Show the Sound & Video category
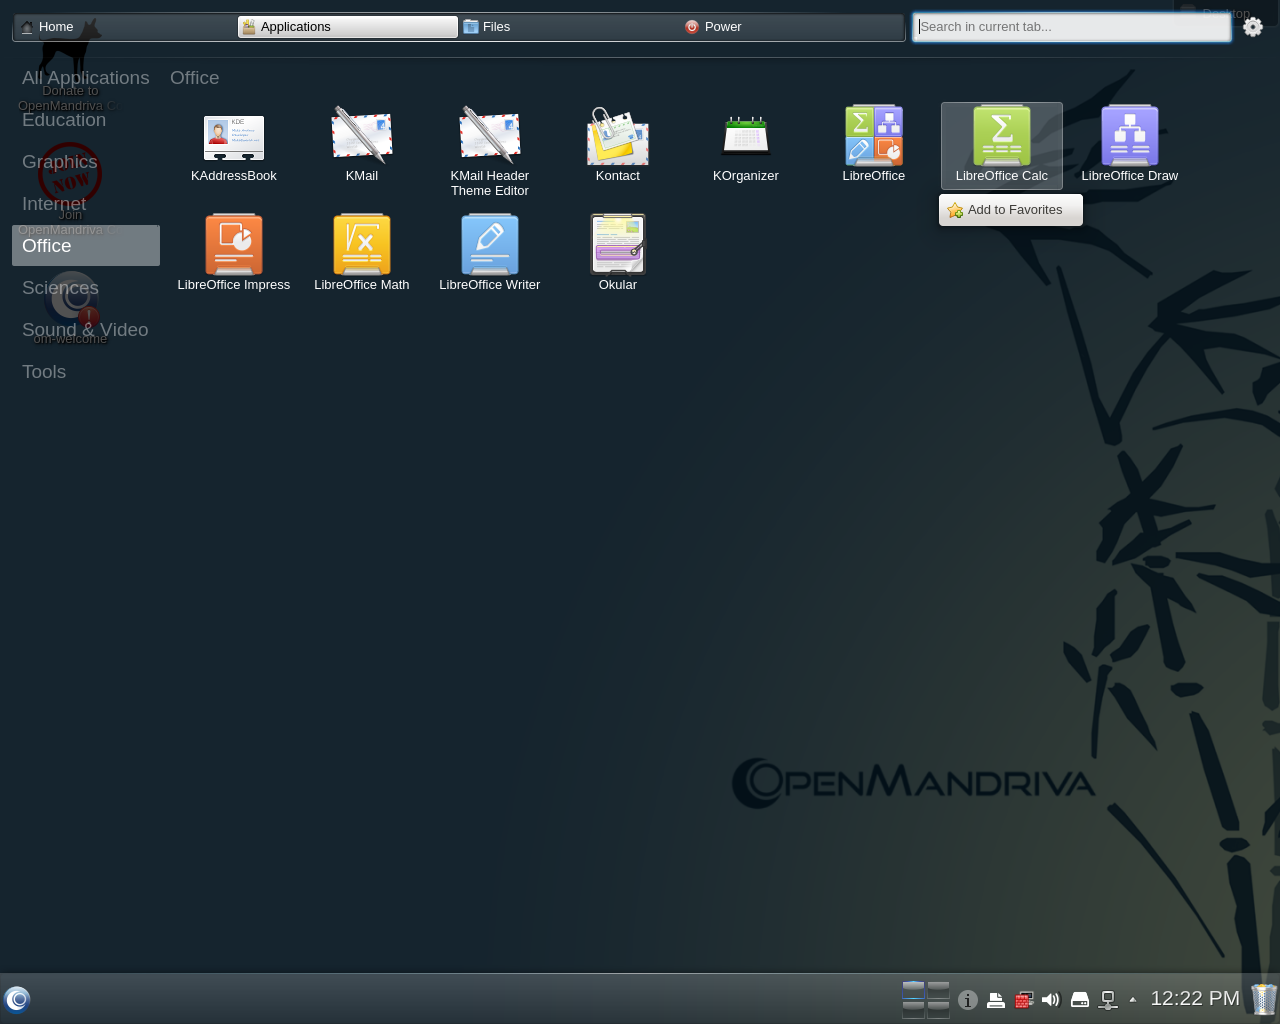This screenshot has width=1280, height=1024. pyautogui.click(x=86, y=330)
